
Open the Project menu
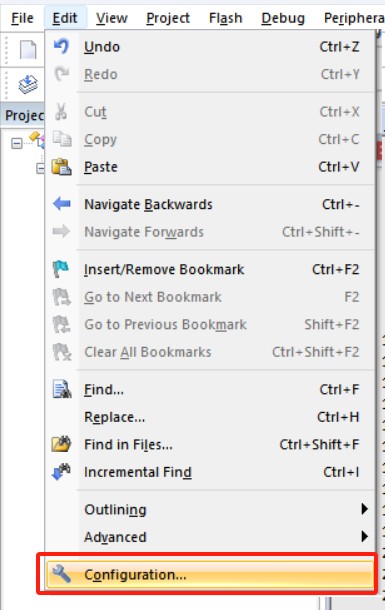[x=168, y=18]
